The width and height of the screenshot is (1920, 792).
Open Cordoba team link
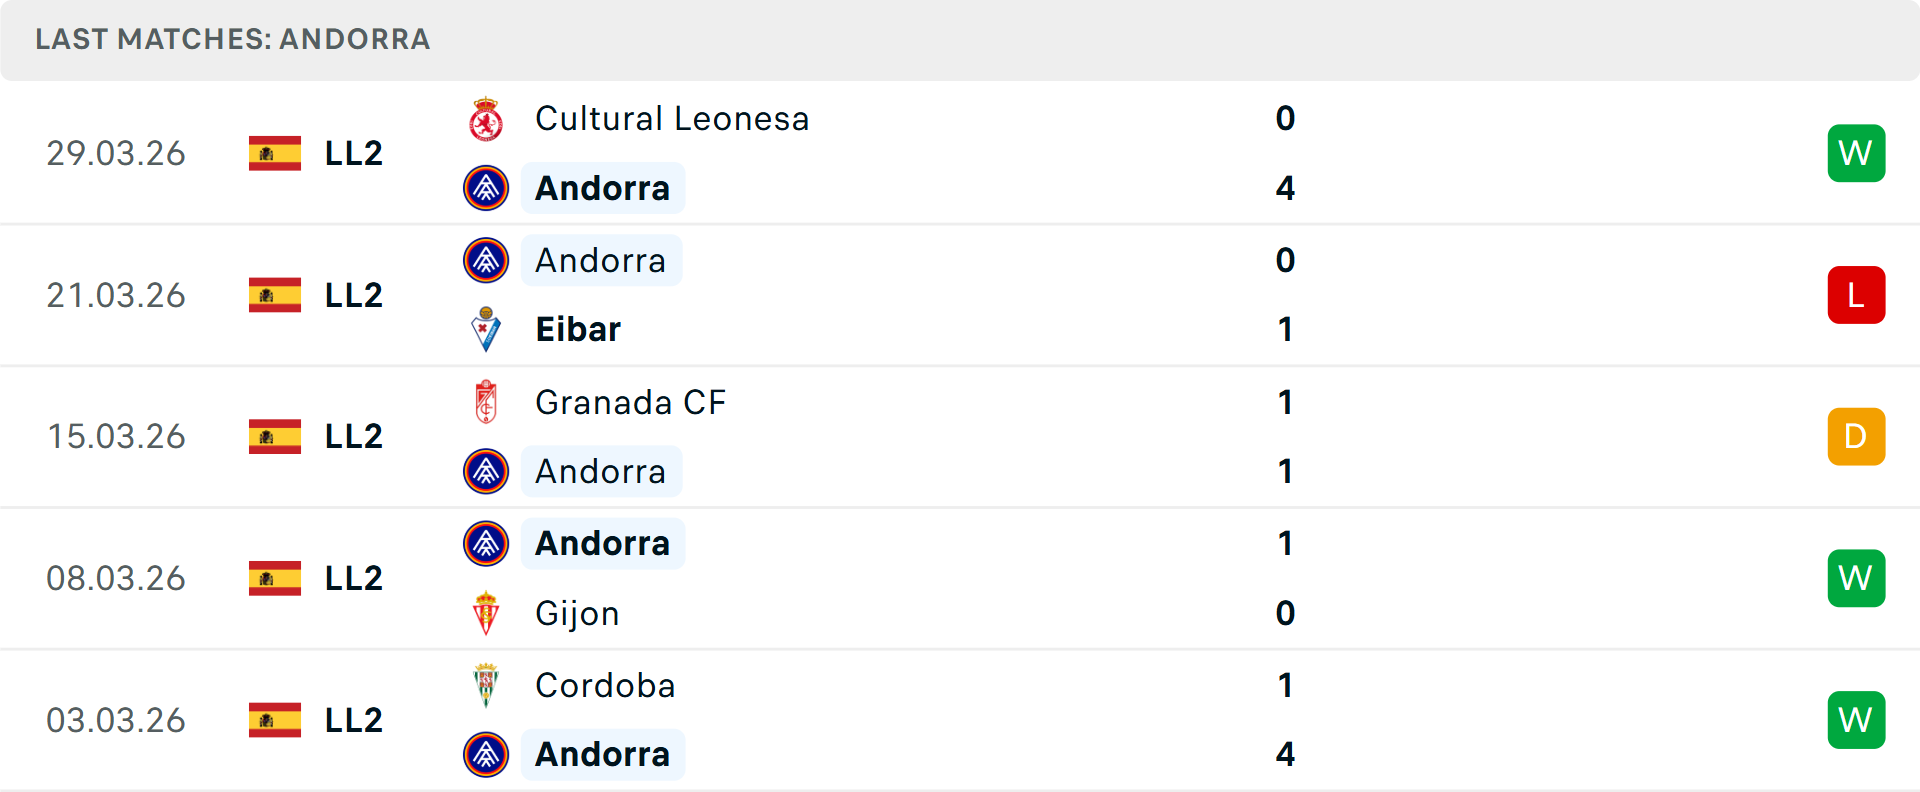(605, 685)
